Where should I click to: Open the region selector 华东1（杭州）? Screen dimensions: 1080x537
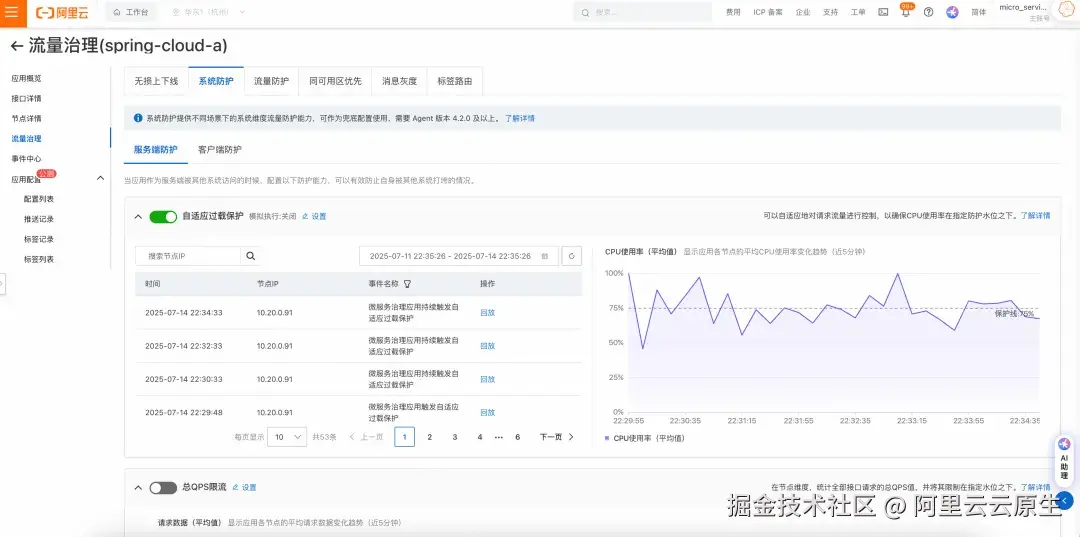point(209,12)
